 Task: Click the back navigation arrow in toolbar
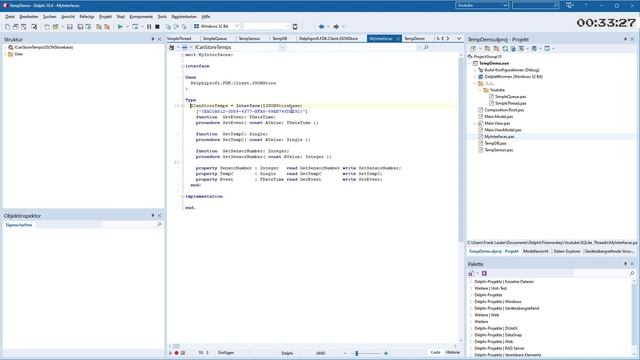(321, 27)
